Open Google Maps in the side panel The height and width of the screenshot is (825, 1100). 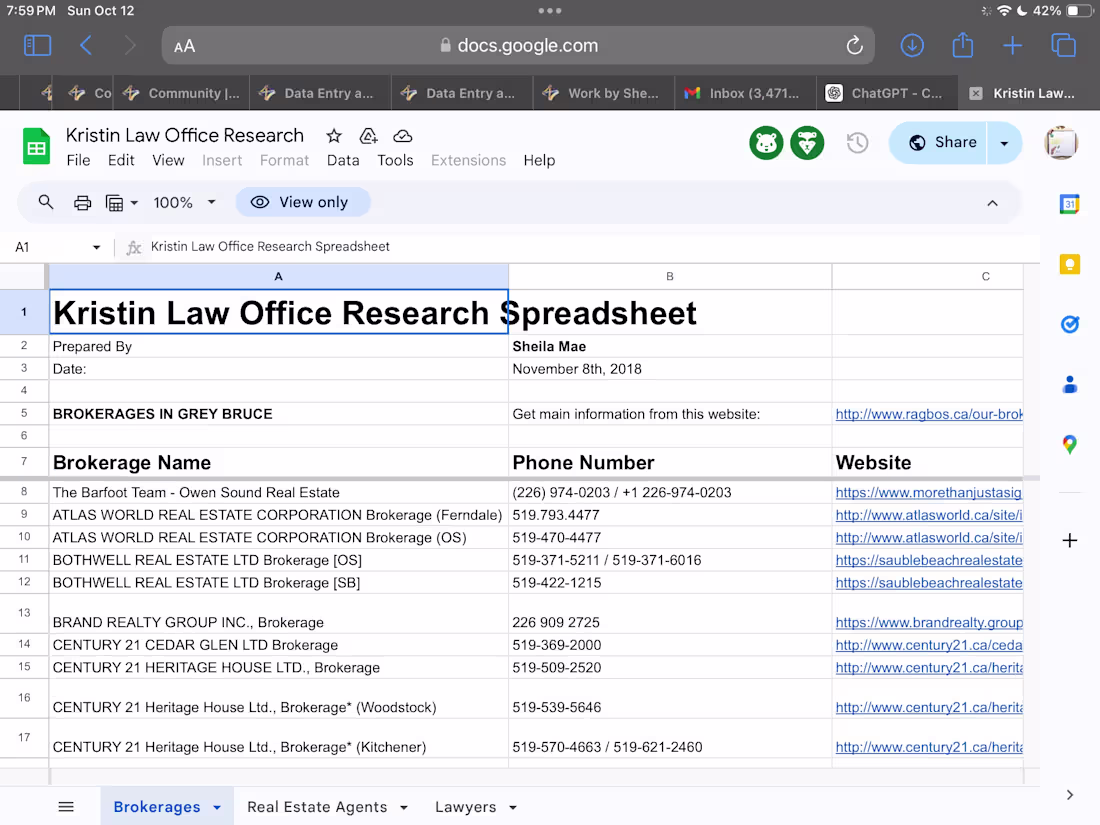[x=1069, y=444]
